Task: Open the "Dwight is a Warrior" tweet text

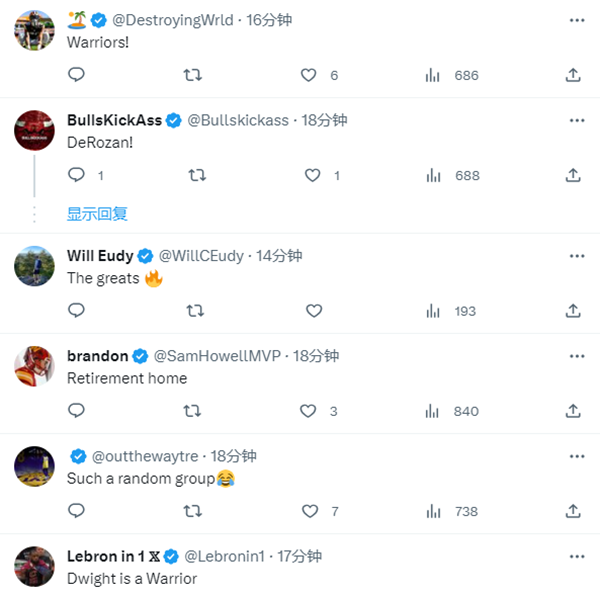Action: click(132, 578)
